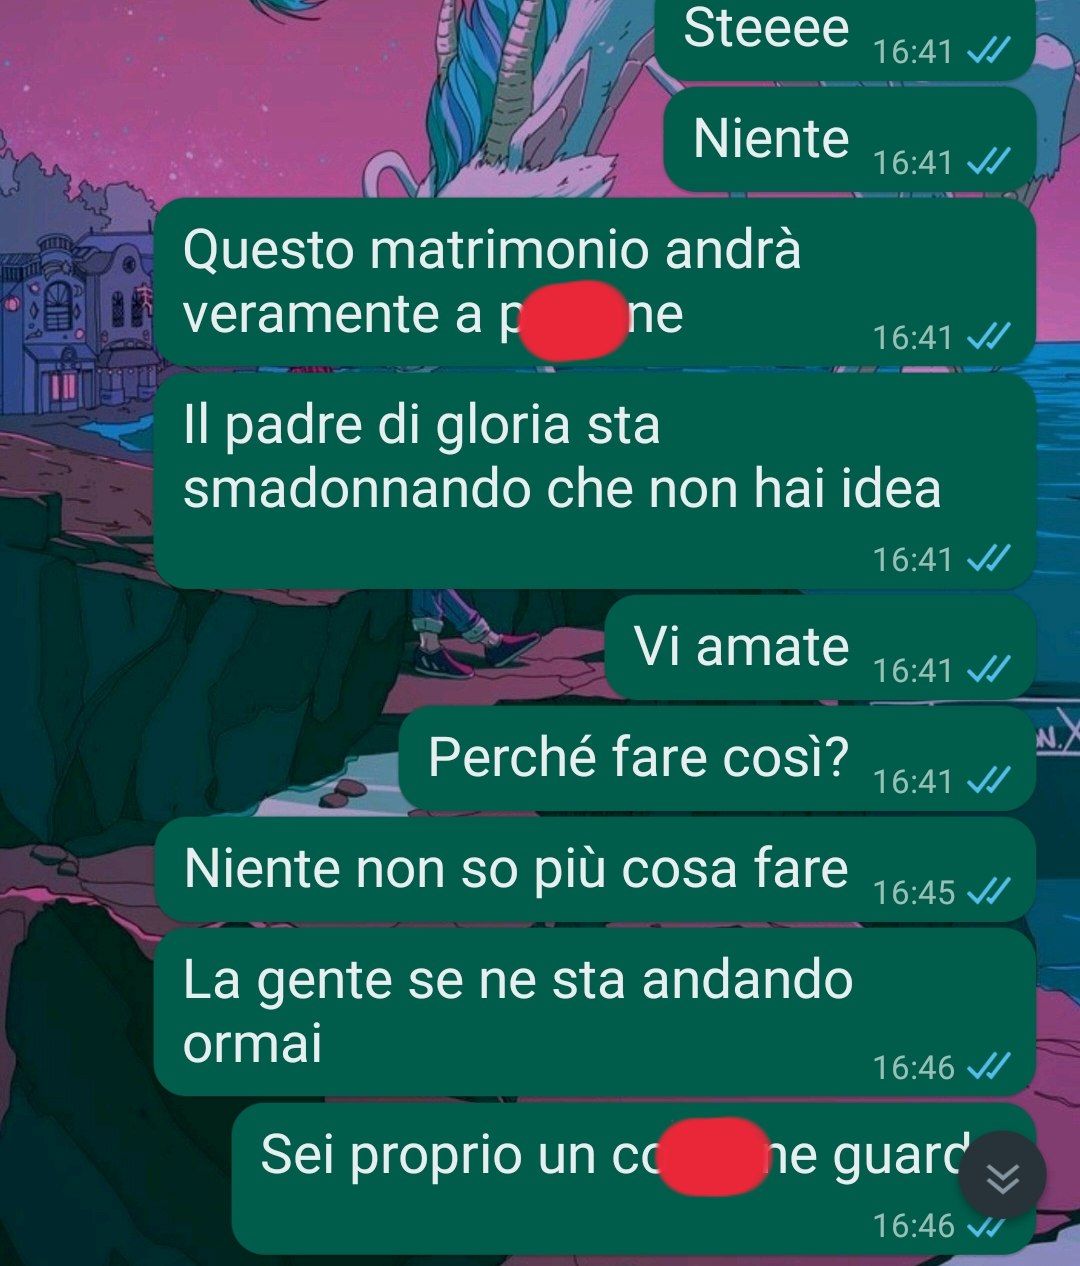The height and width of the screenshot is (1266, 1080).
Task: Select the 'Vi amate' message bubble
Action: [x=820, y=648]
